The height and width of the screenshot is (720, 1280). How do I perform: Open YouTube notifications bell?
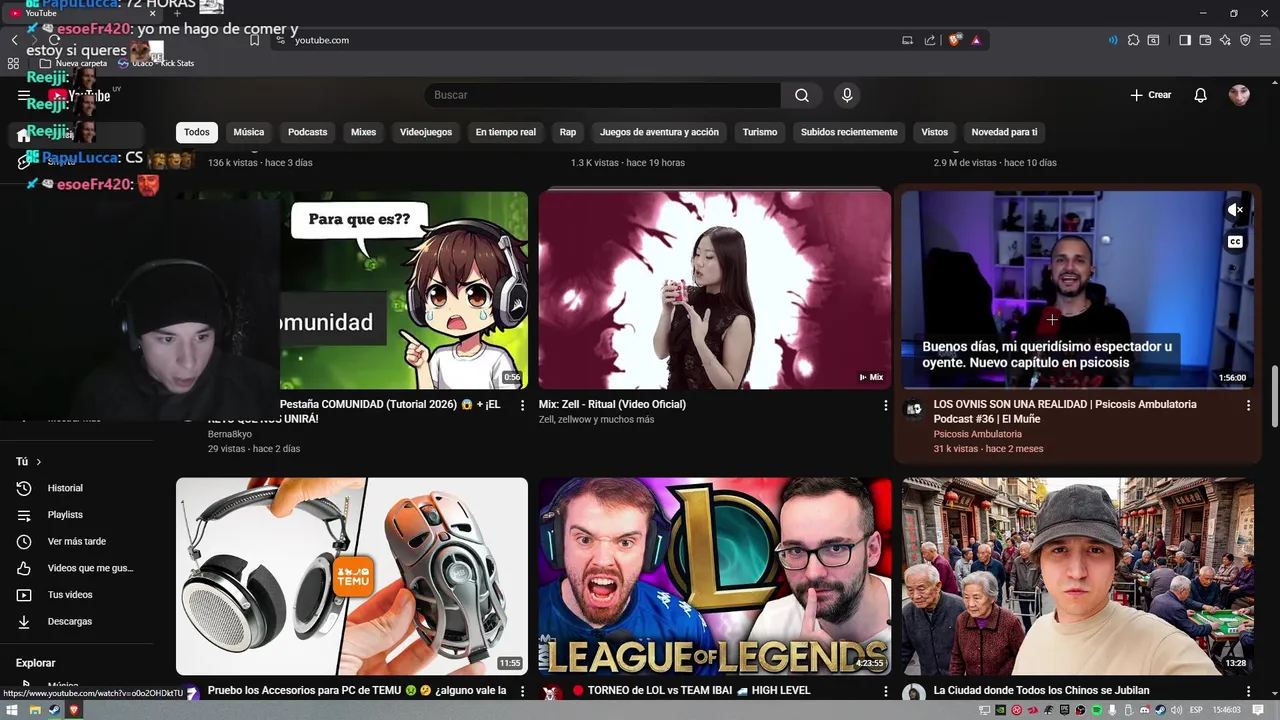[x=1200, y=95]
